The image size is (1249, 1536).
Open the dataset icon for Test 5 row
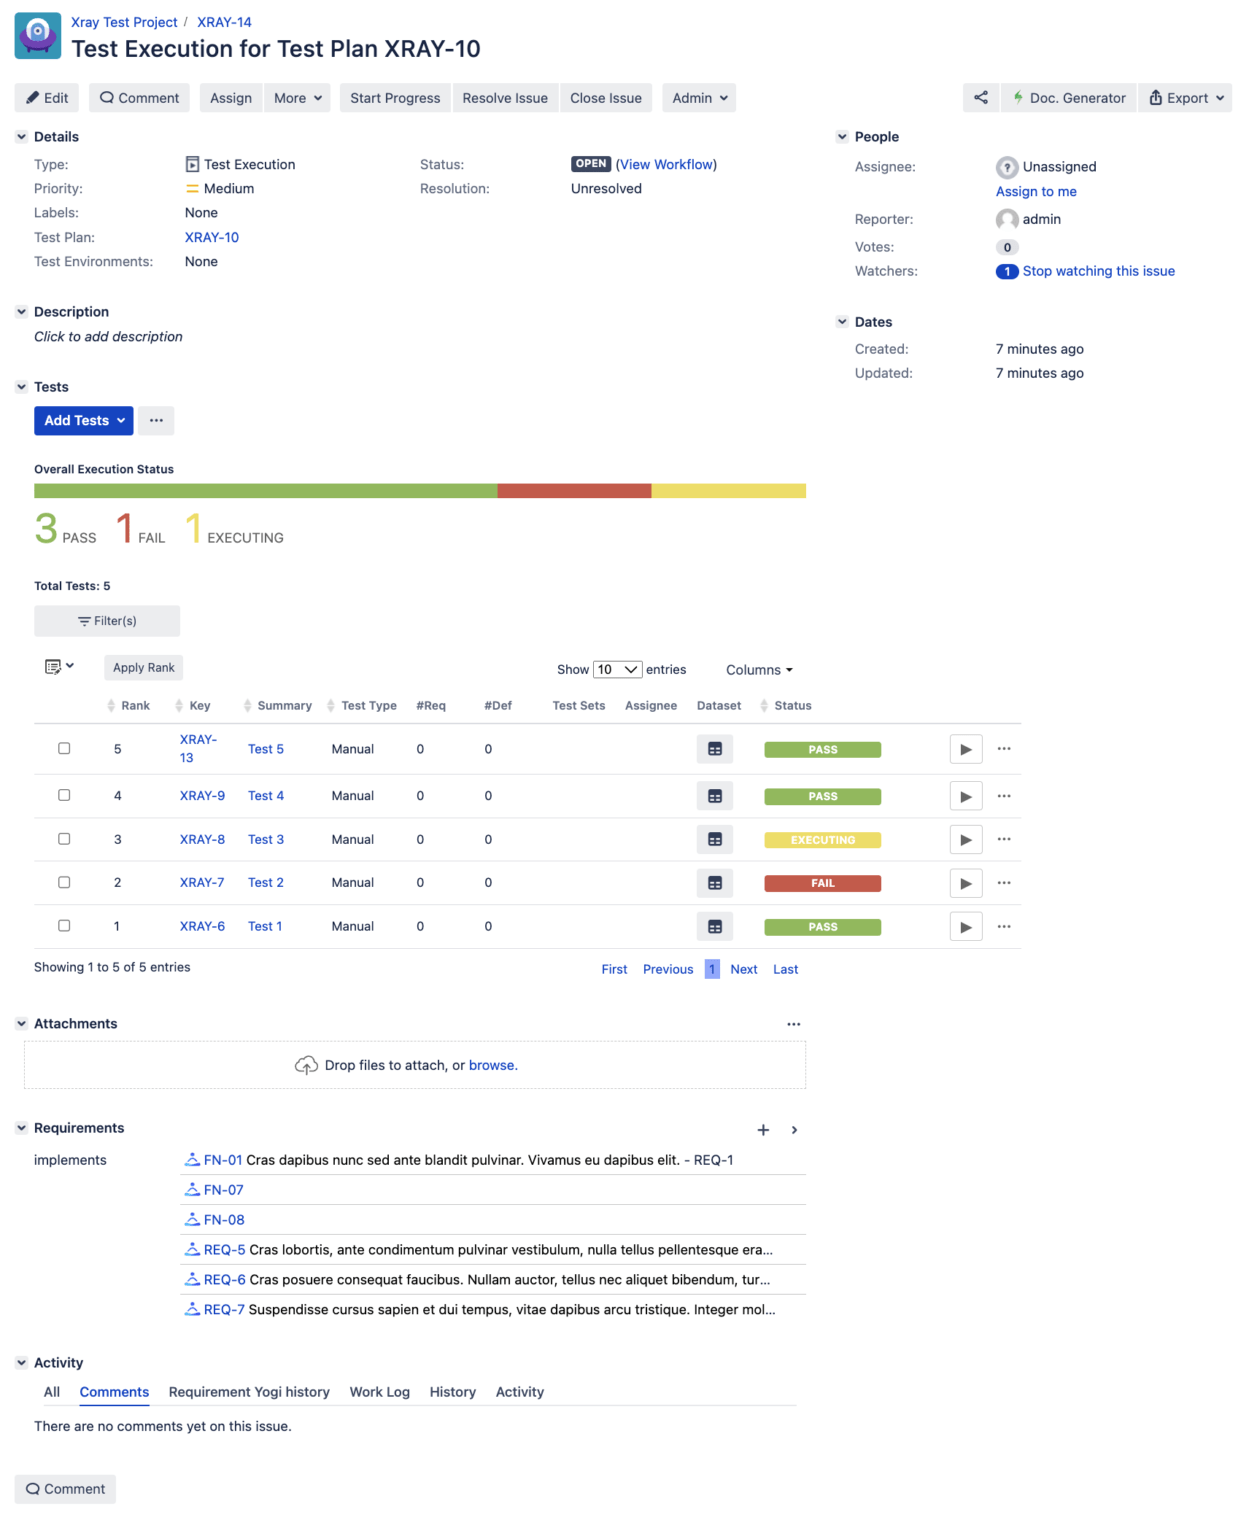coord(714,748)
